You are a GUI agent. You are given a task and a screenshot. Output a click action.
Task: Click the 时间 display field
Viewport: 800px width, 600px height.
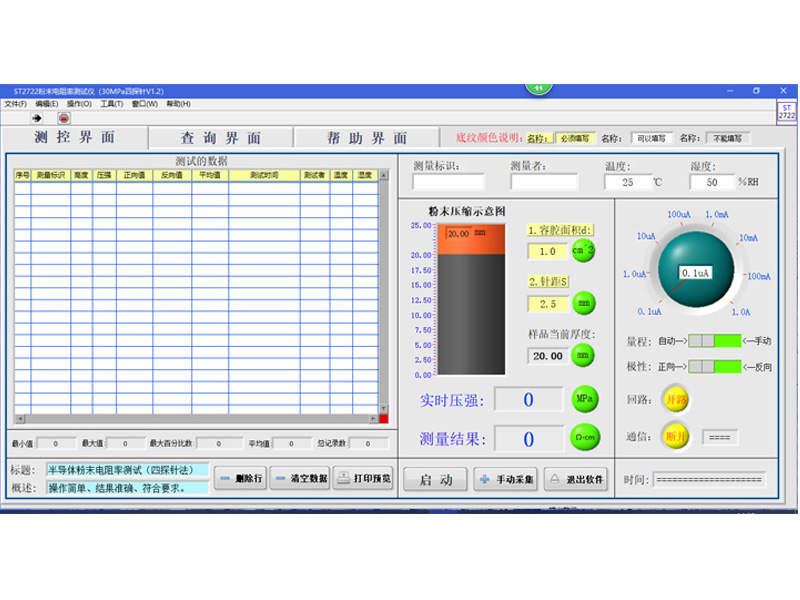(x=709, y=480)
